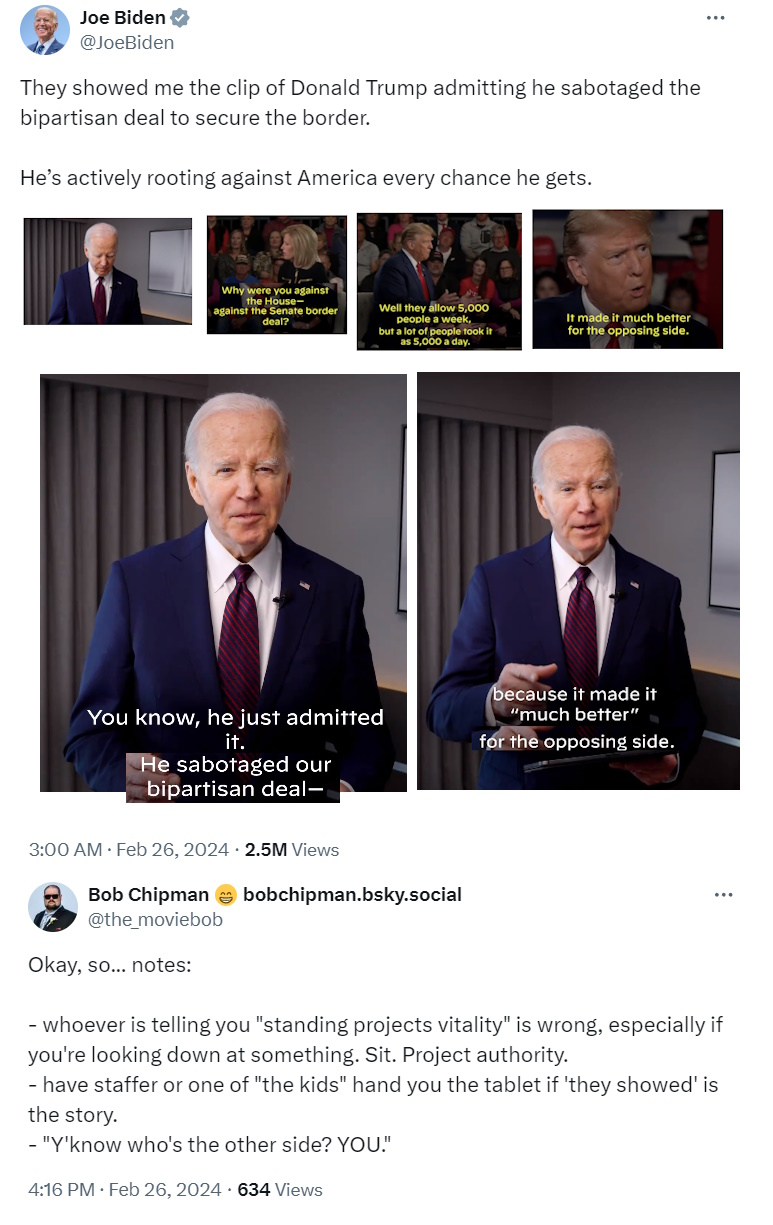Click the @the_moviebob handle
773x1225 pixels.
pos(155,919)
